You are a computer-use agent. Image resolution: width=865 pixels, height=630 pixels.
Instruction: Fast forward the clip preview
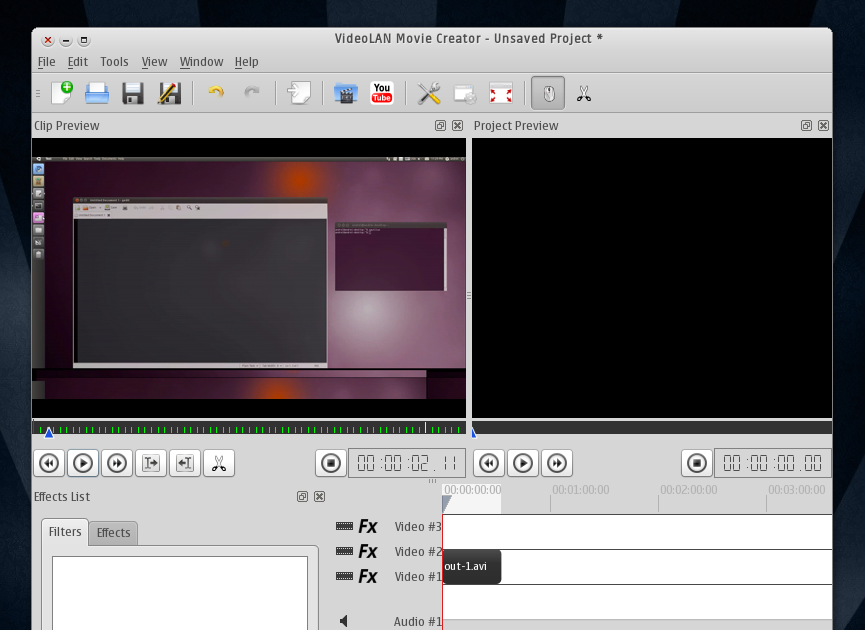tap(117, 463)
